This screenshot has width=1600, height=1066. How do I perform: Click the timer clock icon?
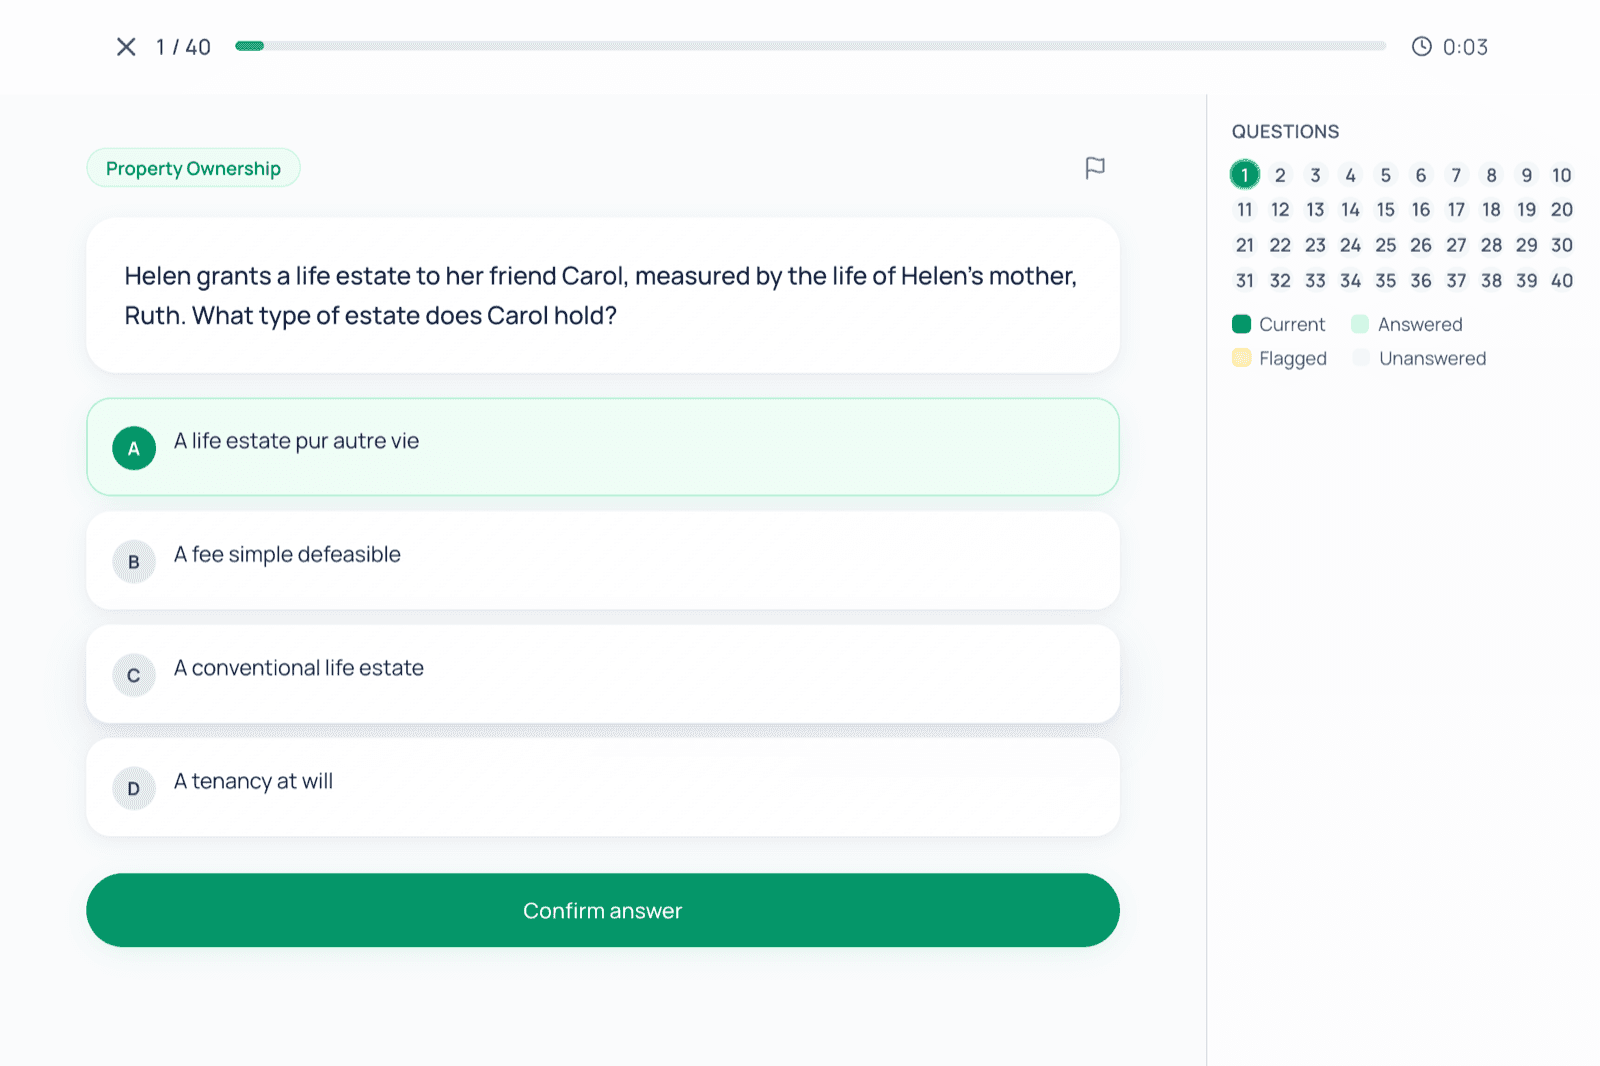(1421, 47)
